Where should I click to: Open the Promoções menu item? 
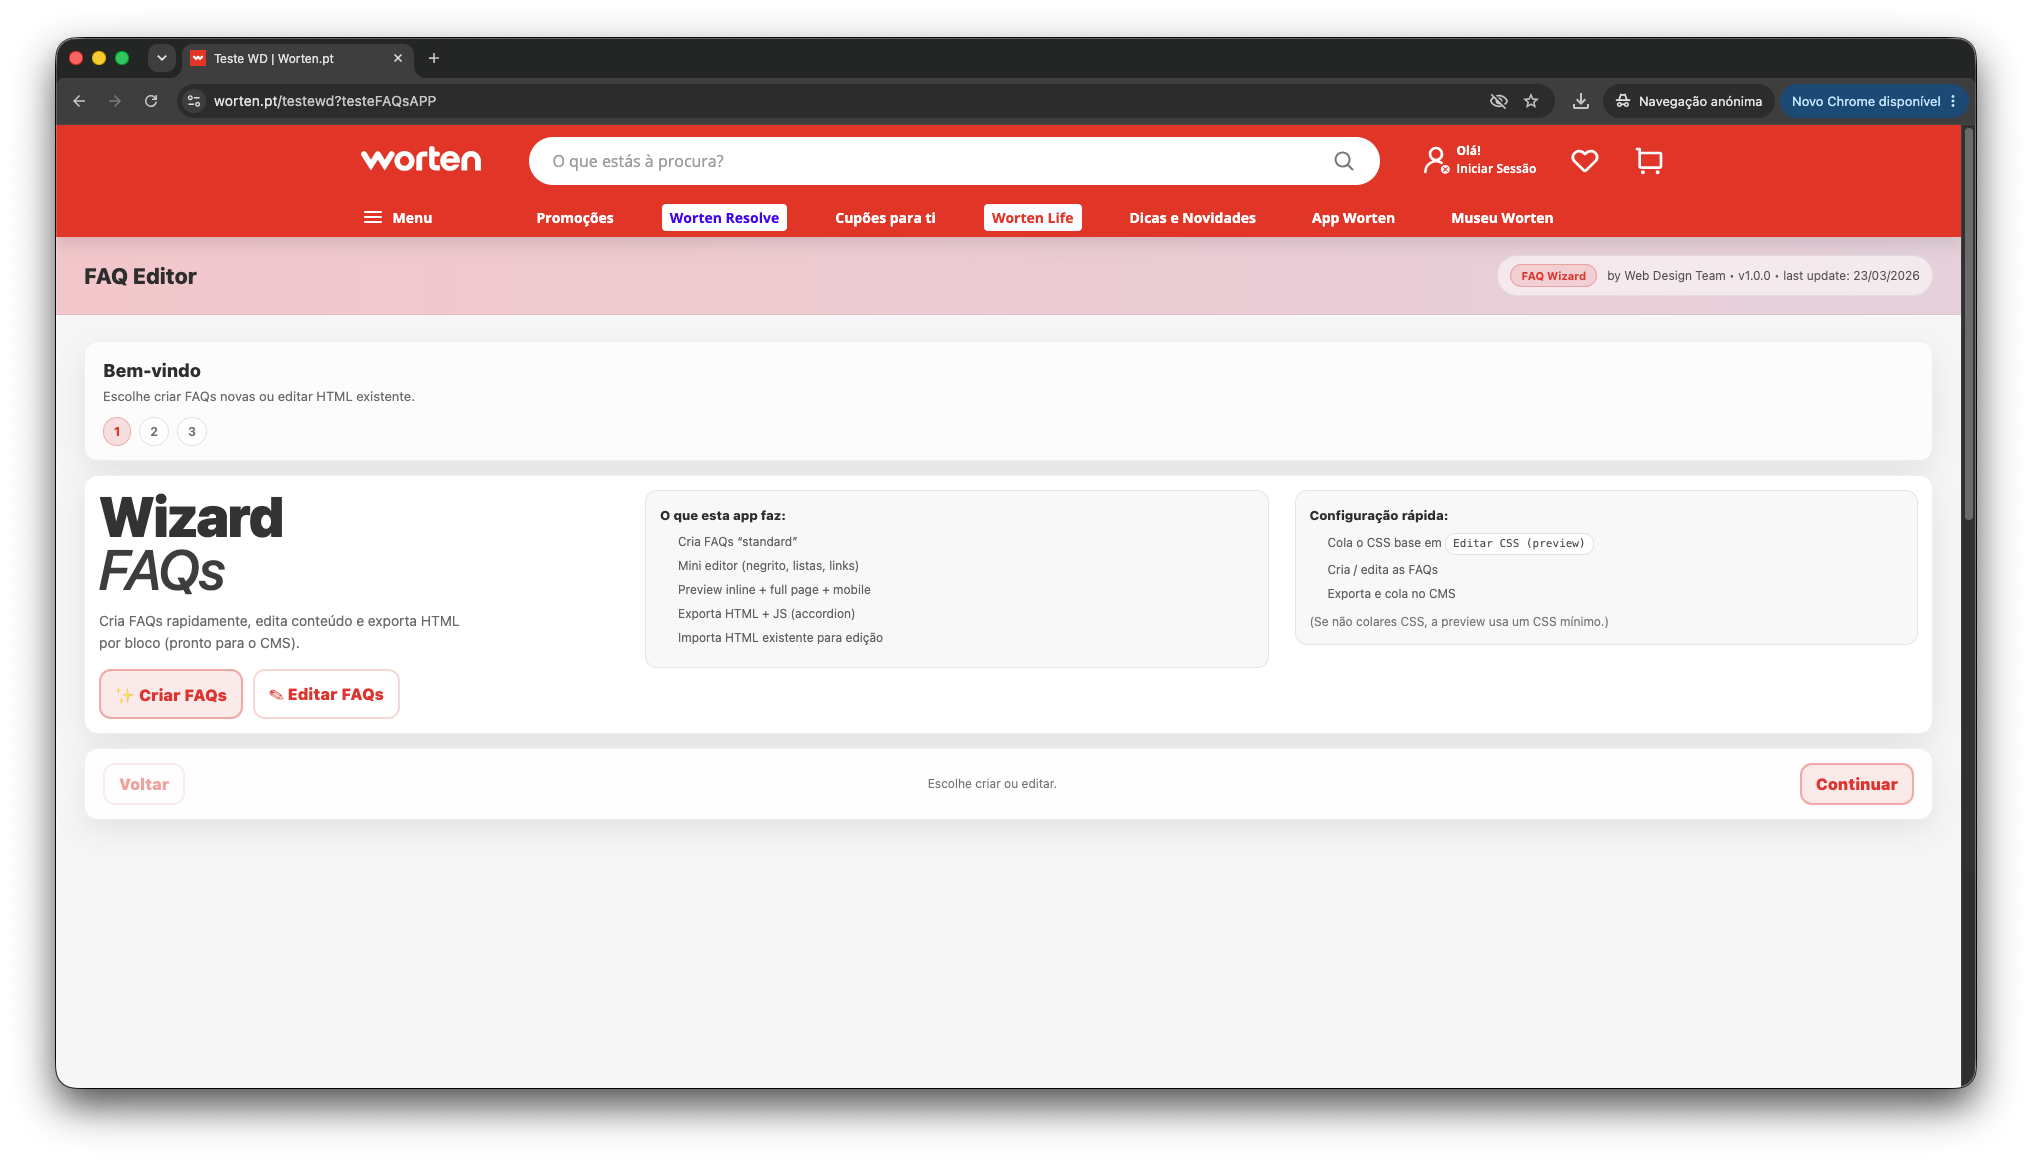575,218
